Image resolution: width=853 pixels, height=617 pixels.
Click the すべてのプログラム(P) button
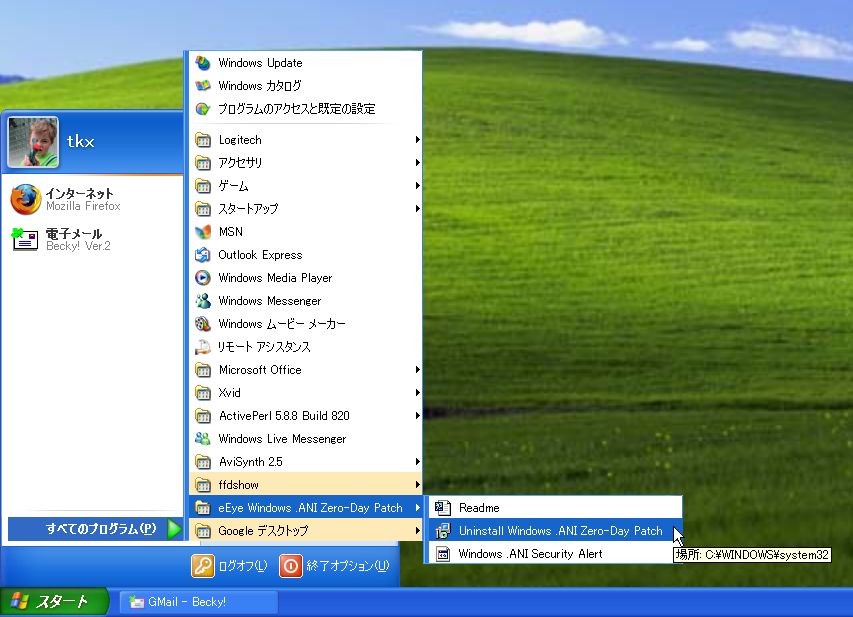[x=96, y=528]
